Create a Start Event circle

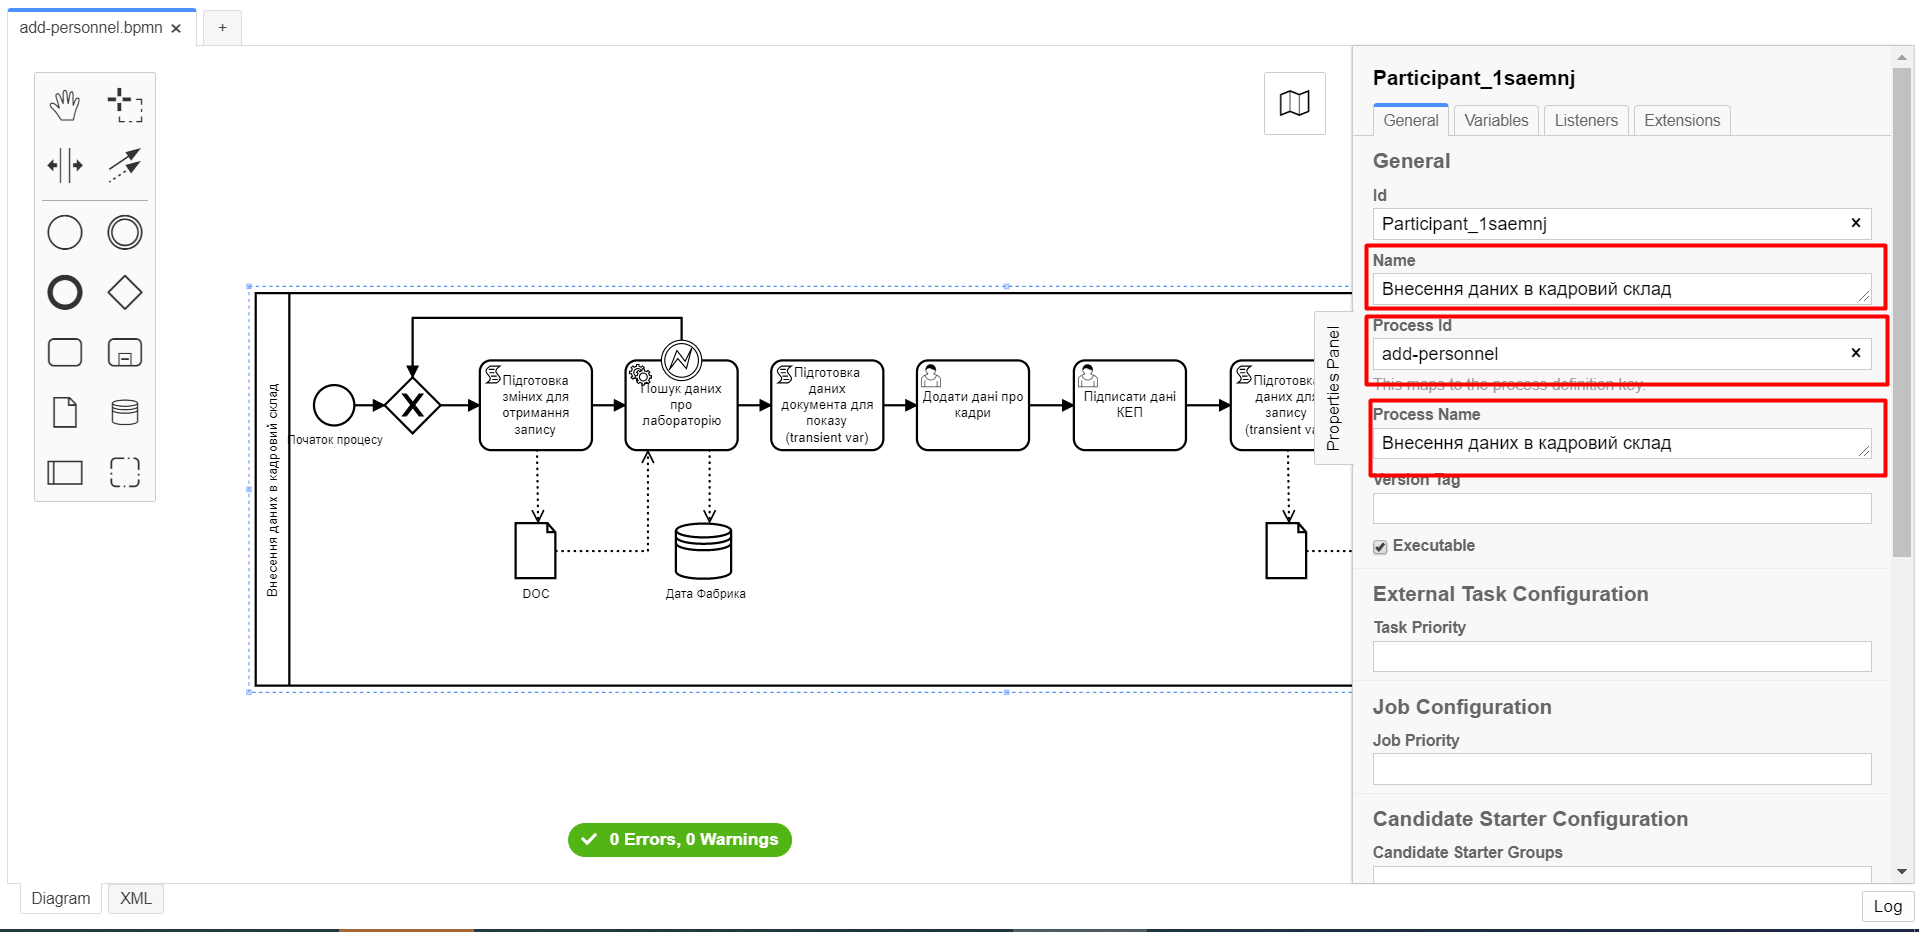click(65, 233)
